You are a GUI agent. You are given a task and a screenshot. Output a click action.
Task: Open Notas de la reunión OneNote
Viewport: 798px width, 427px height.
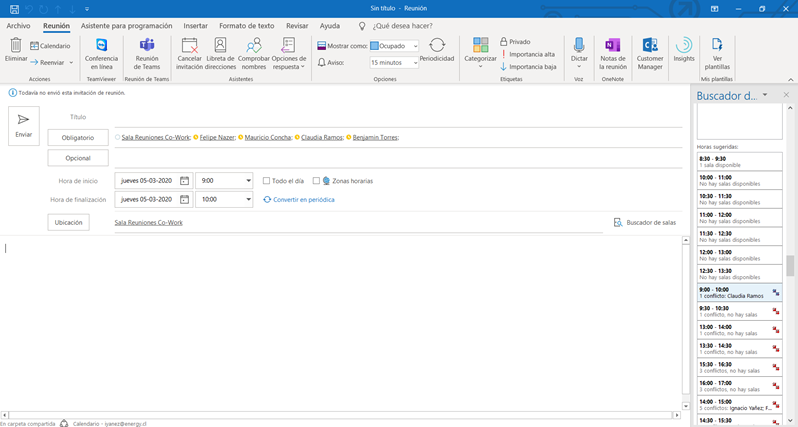613,53
